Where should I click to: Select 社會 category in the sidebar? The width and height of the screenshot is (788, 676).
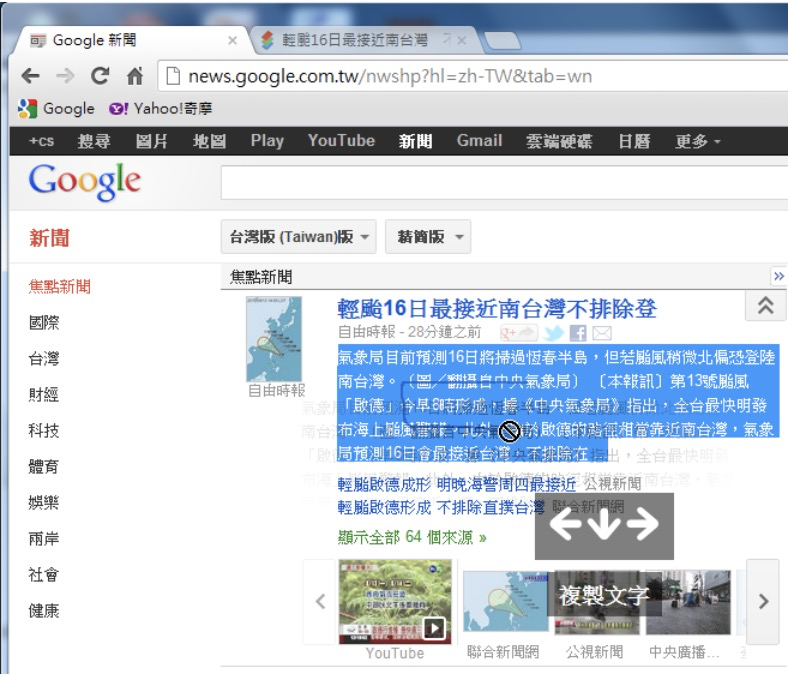click(x=44, y=574)
